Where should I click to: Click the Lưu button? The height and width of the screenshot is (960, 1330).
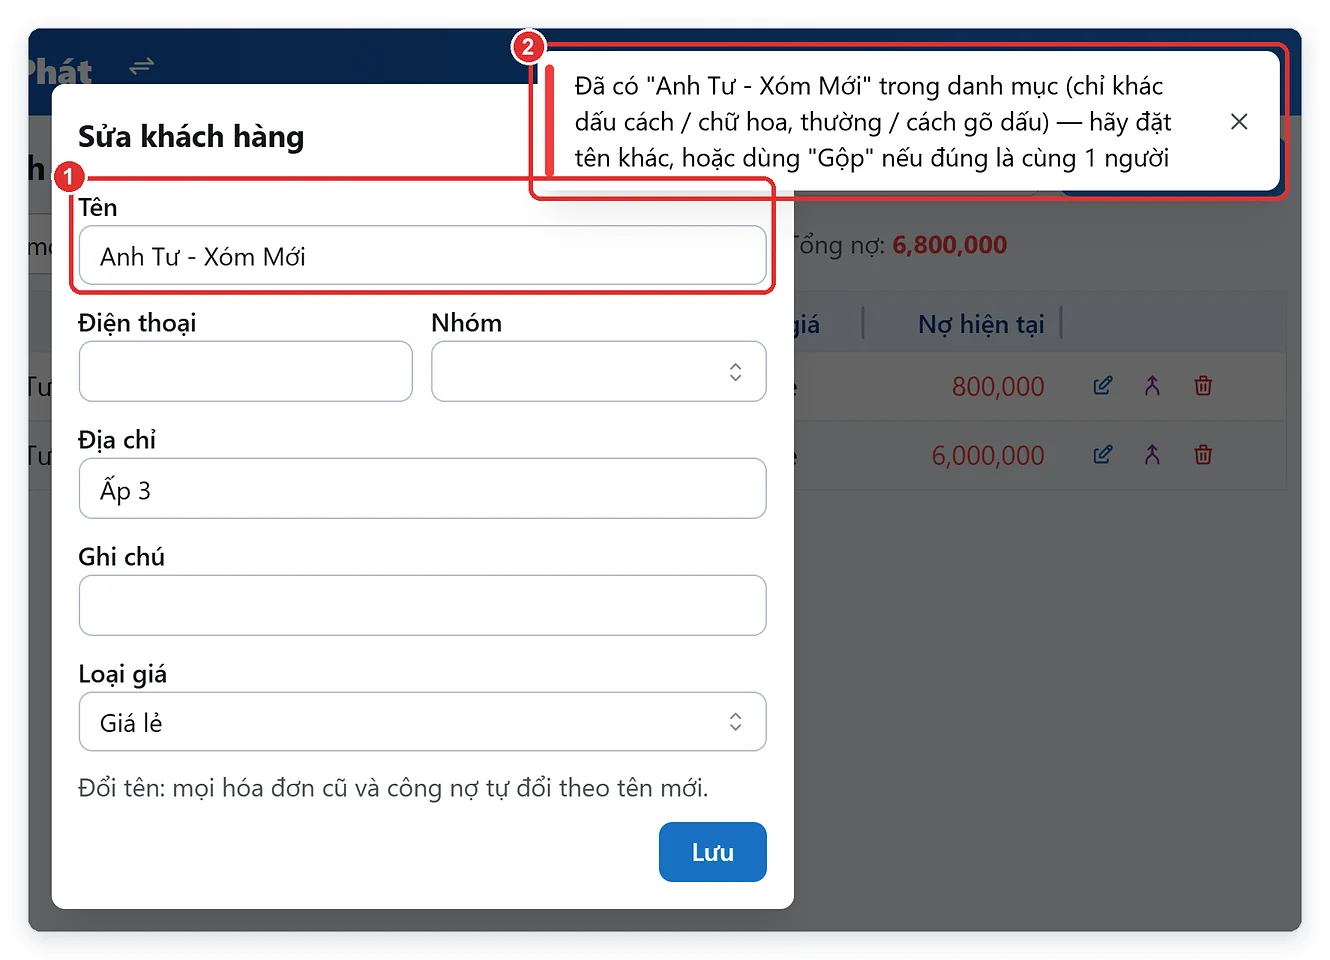point(713,852)
